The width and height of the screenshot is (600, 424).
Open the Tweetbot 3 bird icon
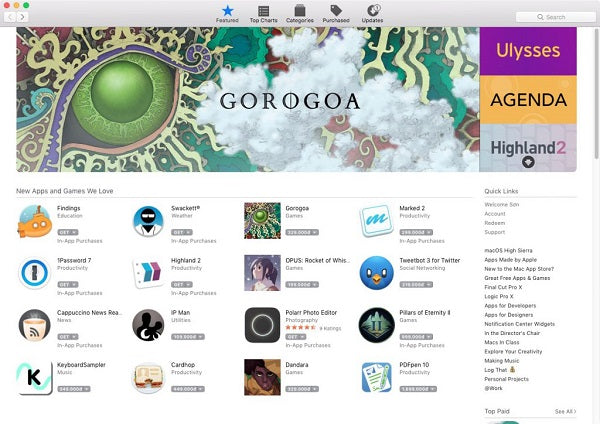(x=377, y=273)
